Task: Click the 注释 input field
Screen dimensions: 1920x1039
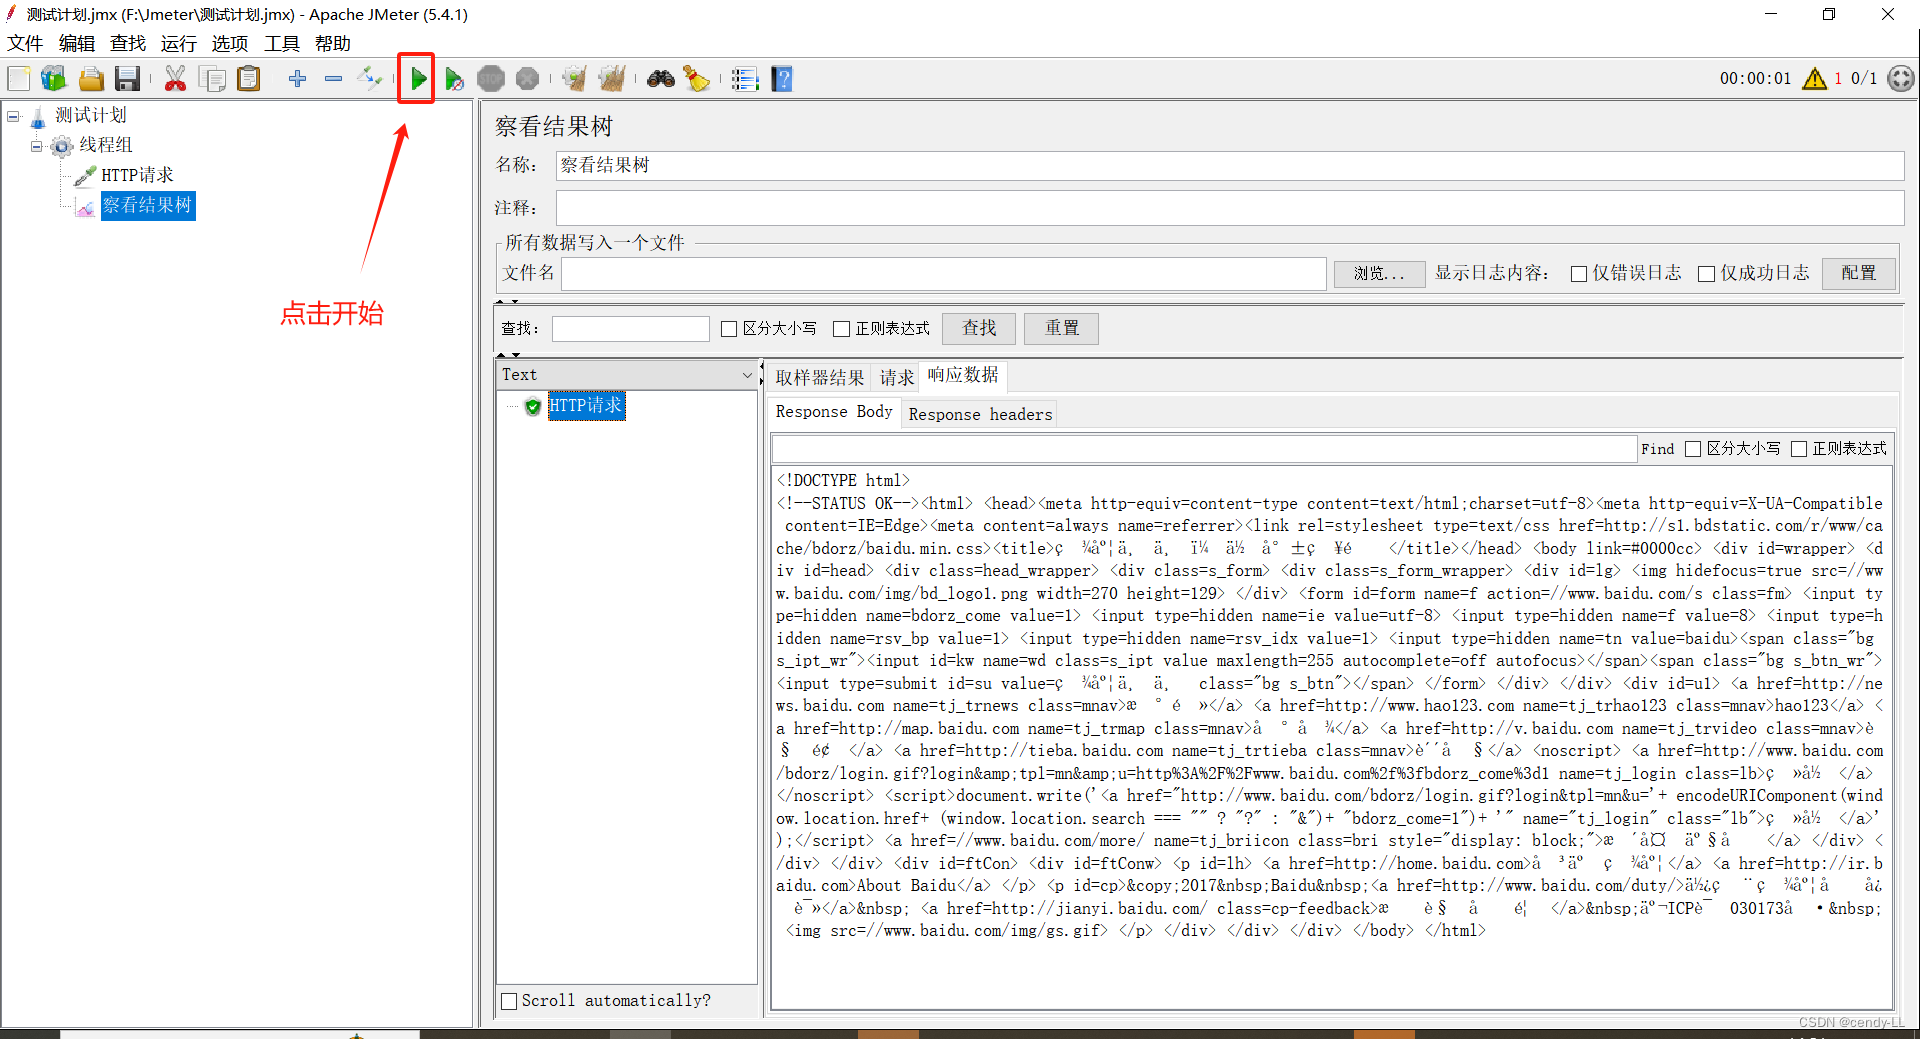Action: click(1230, 208)
